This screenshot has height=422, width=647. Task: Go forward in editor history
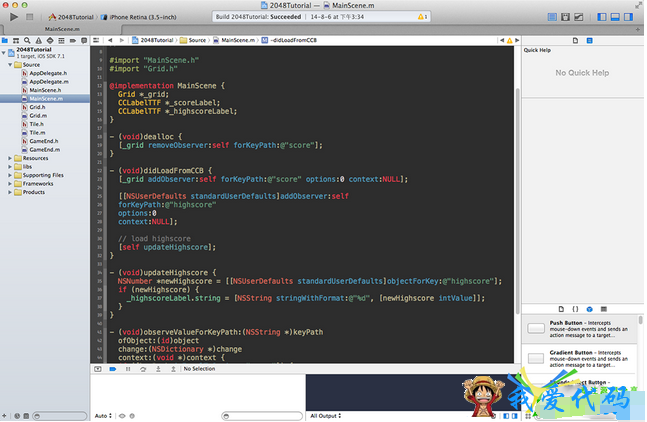tap(122, 40)
